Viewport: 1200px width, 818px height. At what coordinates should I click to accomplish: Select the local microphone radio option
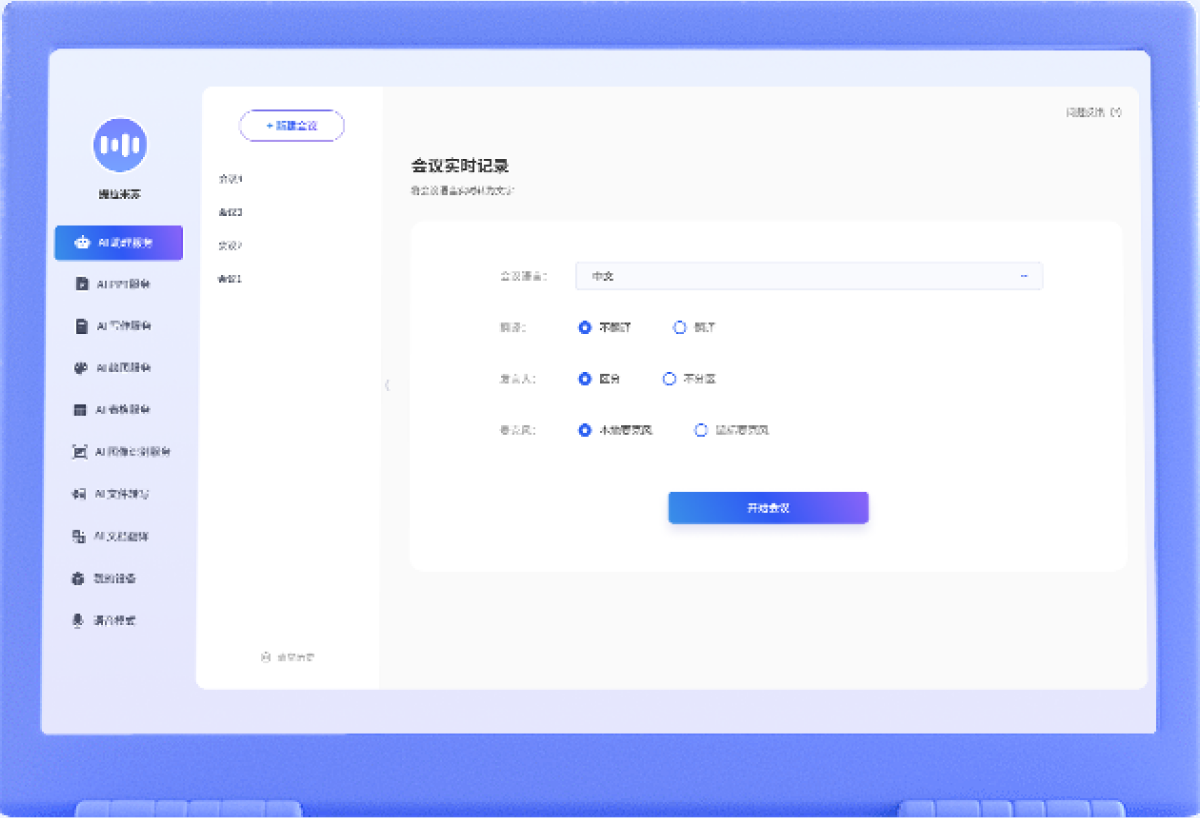point(616,430)
